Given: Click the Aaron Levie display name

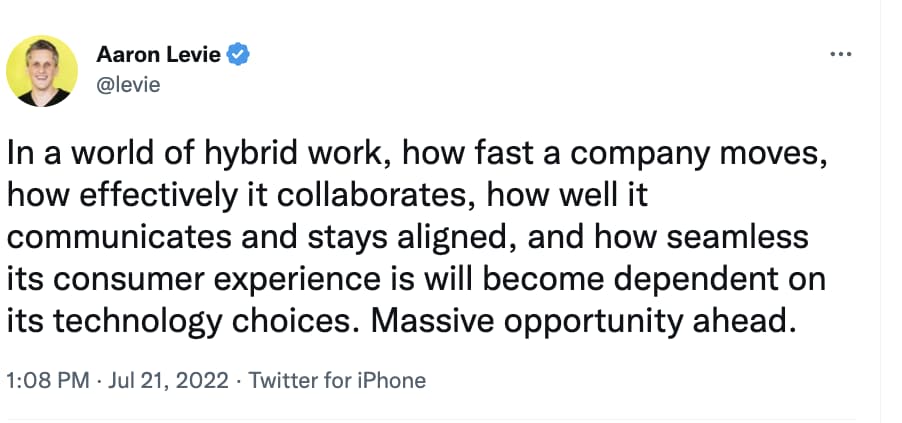Looking at the screenshot, I should click(x=158, y=55).
